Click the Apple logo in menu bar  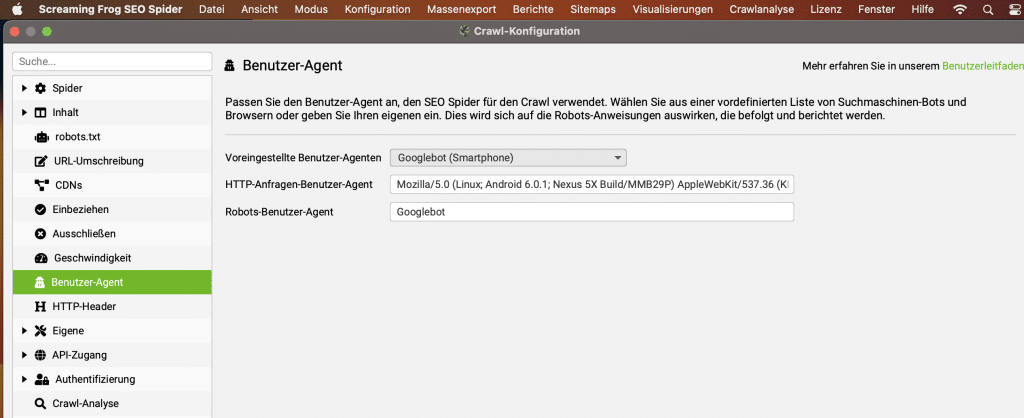17,9
